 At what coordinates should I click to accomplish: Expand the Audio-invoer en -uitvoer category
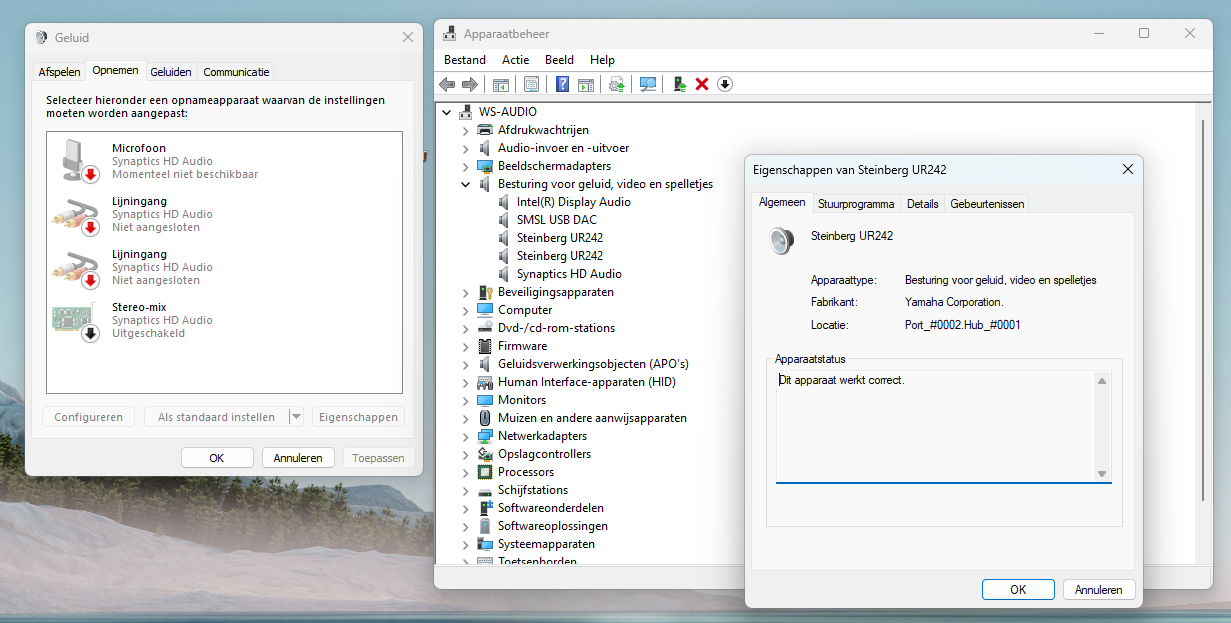click(x=466, y=148)
